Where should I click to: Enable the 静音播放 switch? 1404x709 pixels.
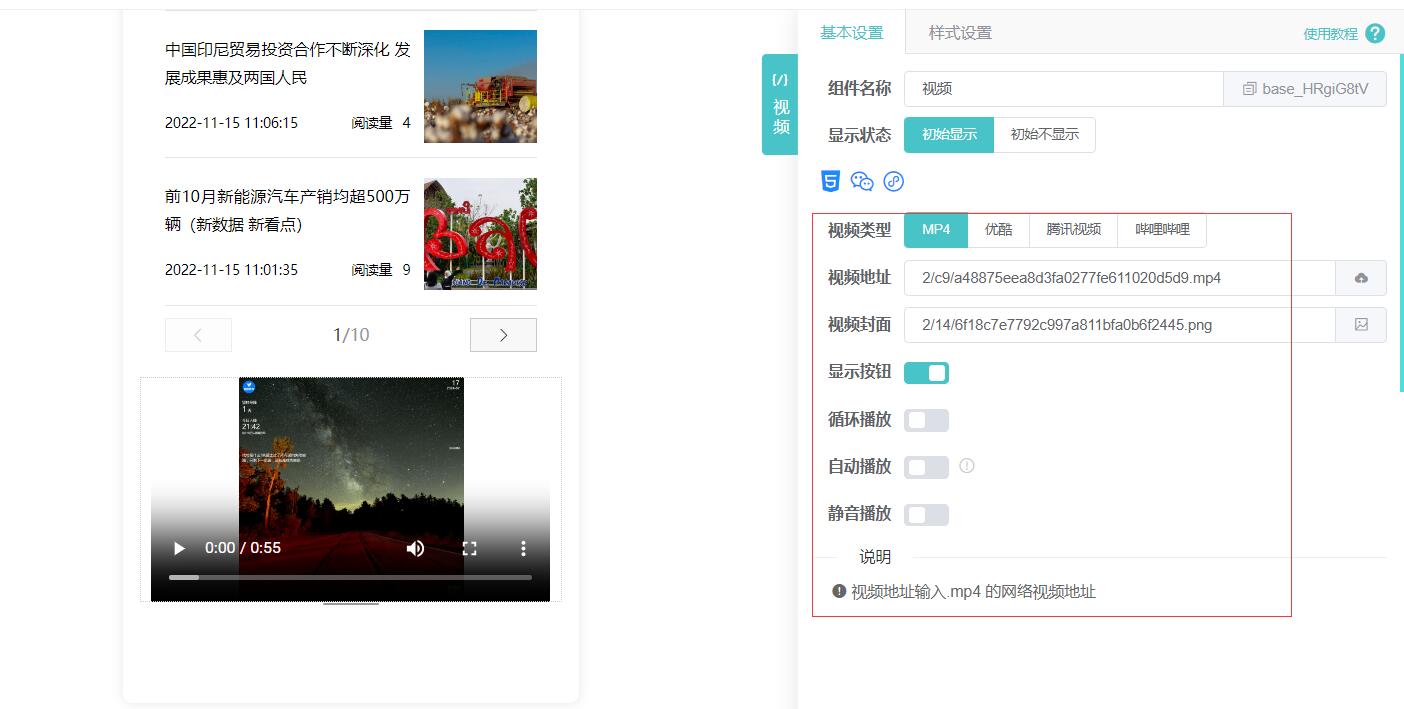[926, 515]
